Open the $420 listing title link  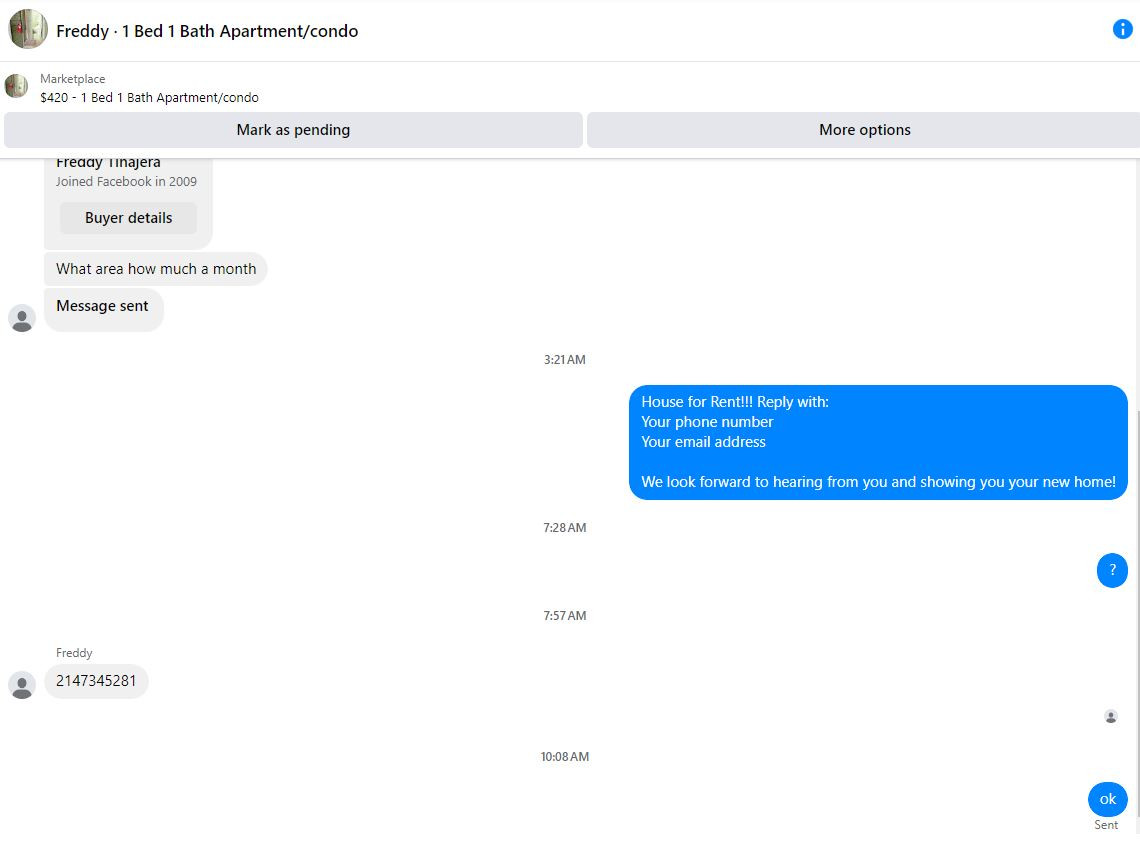[149, 97]
